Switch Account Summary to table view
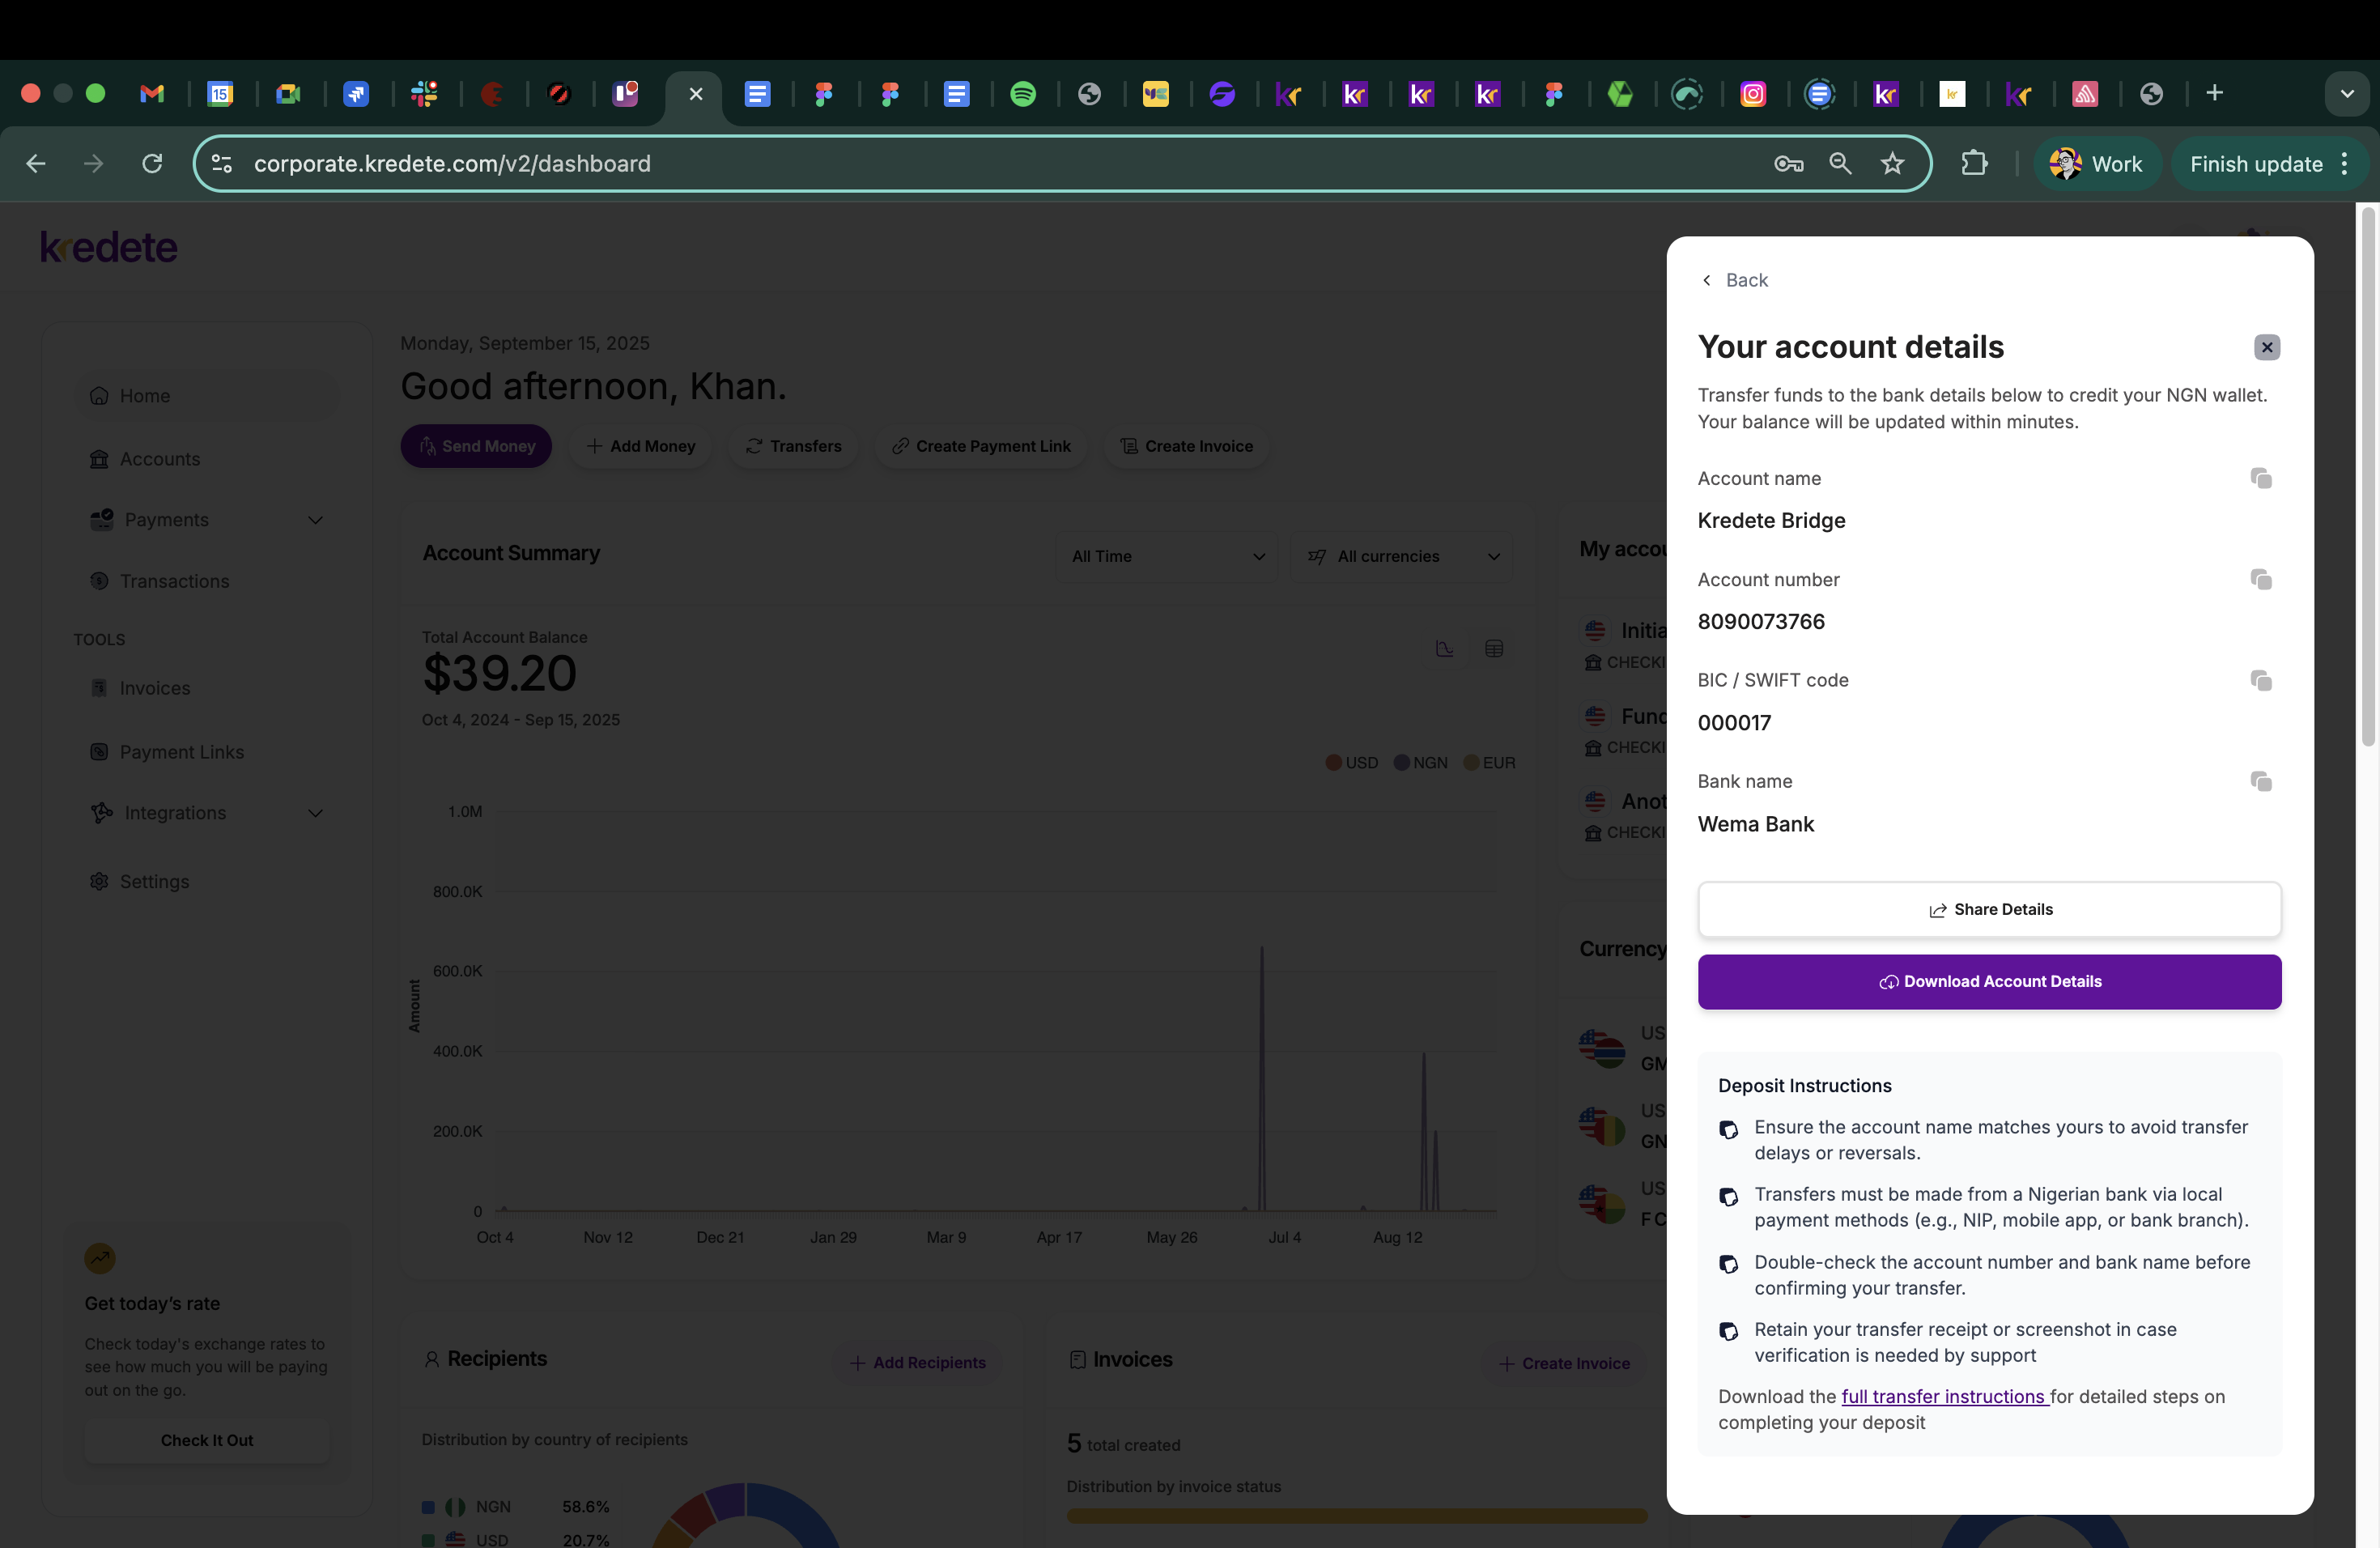 coord(1494,648)
